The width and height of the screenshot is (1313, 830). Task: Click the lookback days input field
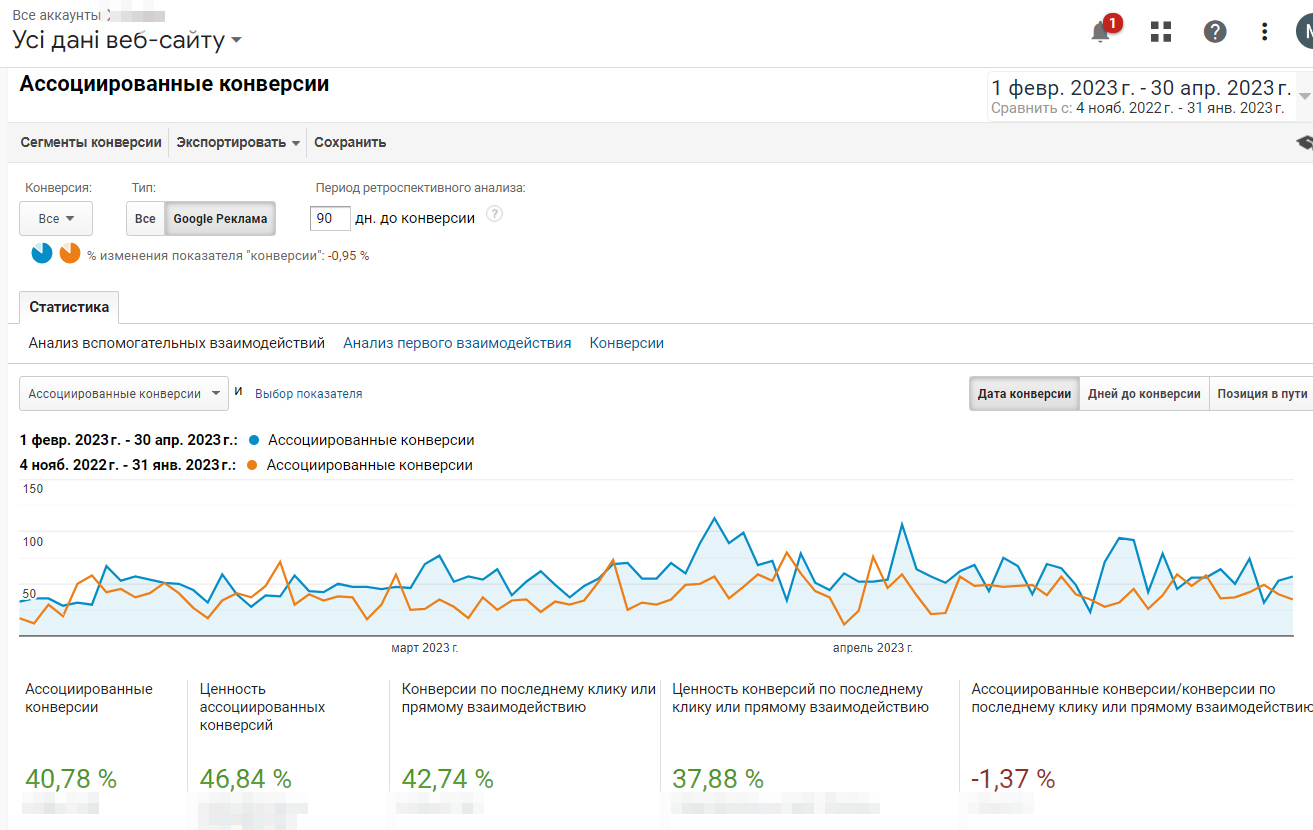pos(330,218)
